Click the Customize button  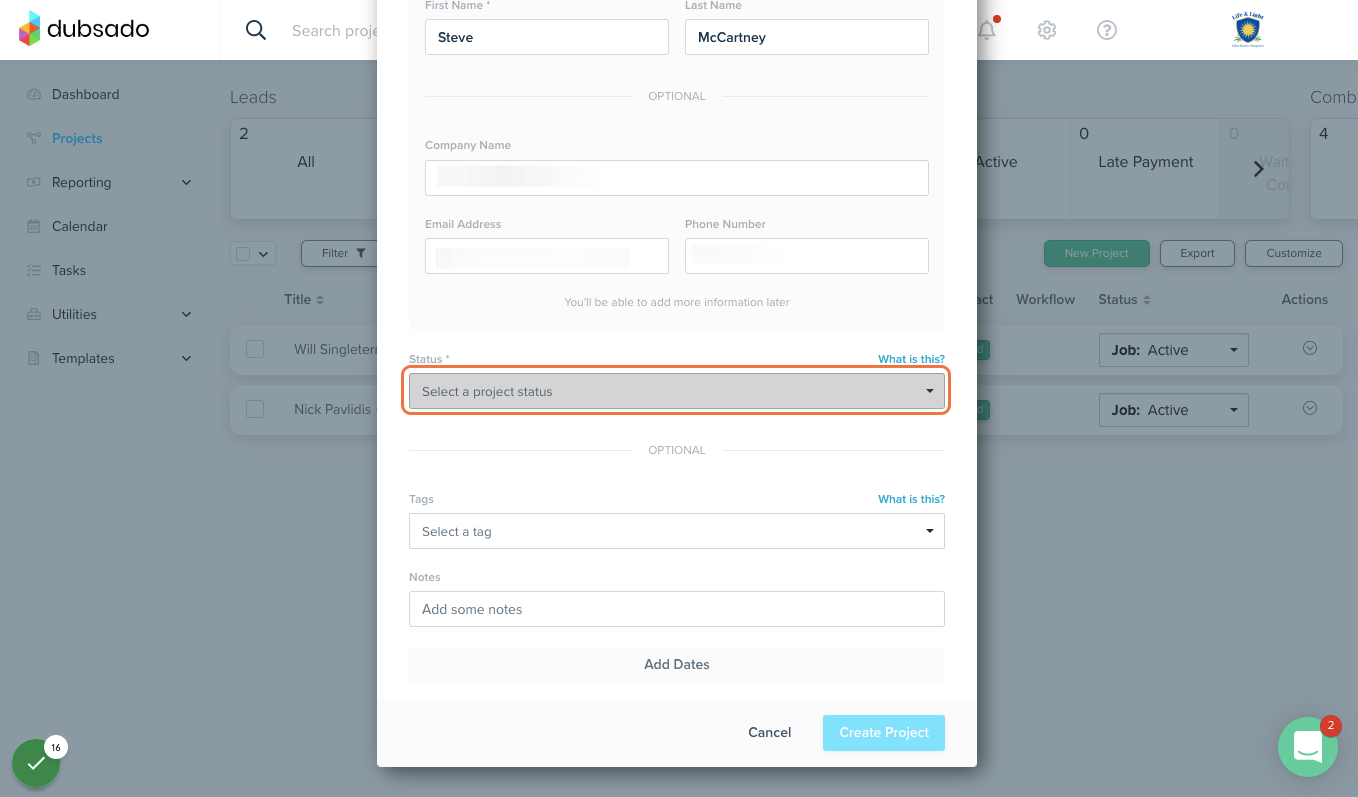[x=1294, y=253]
